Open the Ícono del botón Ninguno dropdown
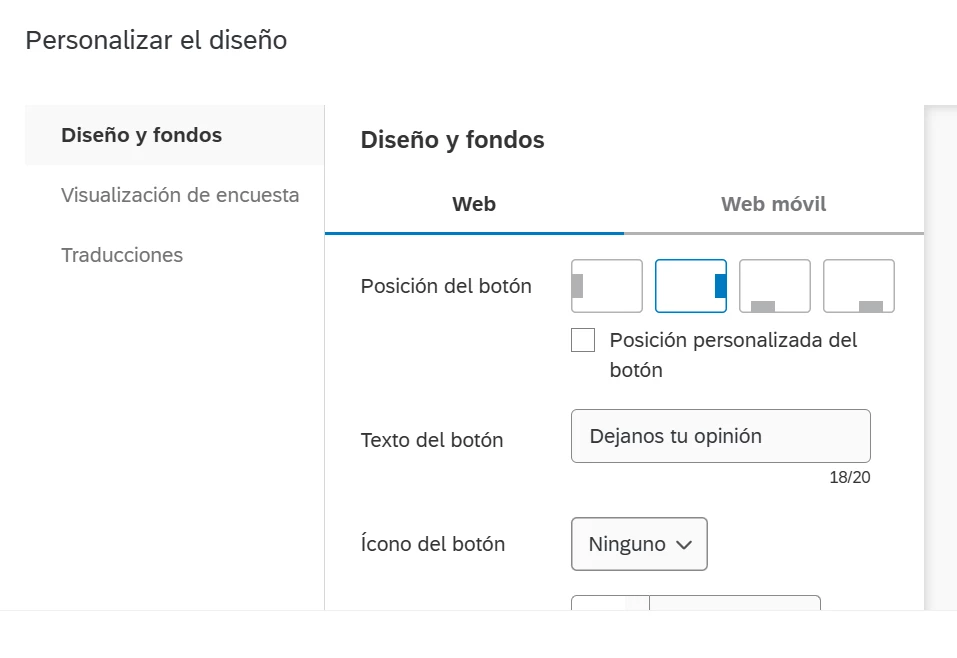Screen dimensions: 957x658 (639, 544)
